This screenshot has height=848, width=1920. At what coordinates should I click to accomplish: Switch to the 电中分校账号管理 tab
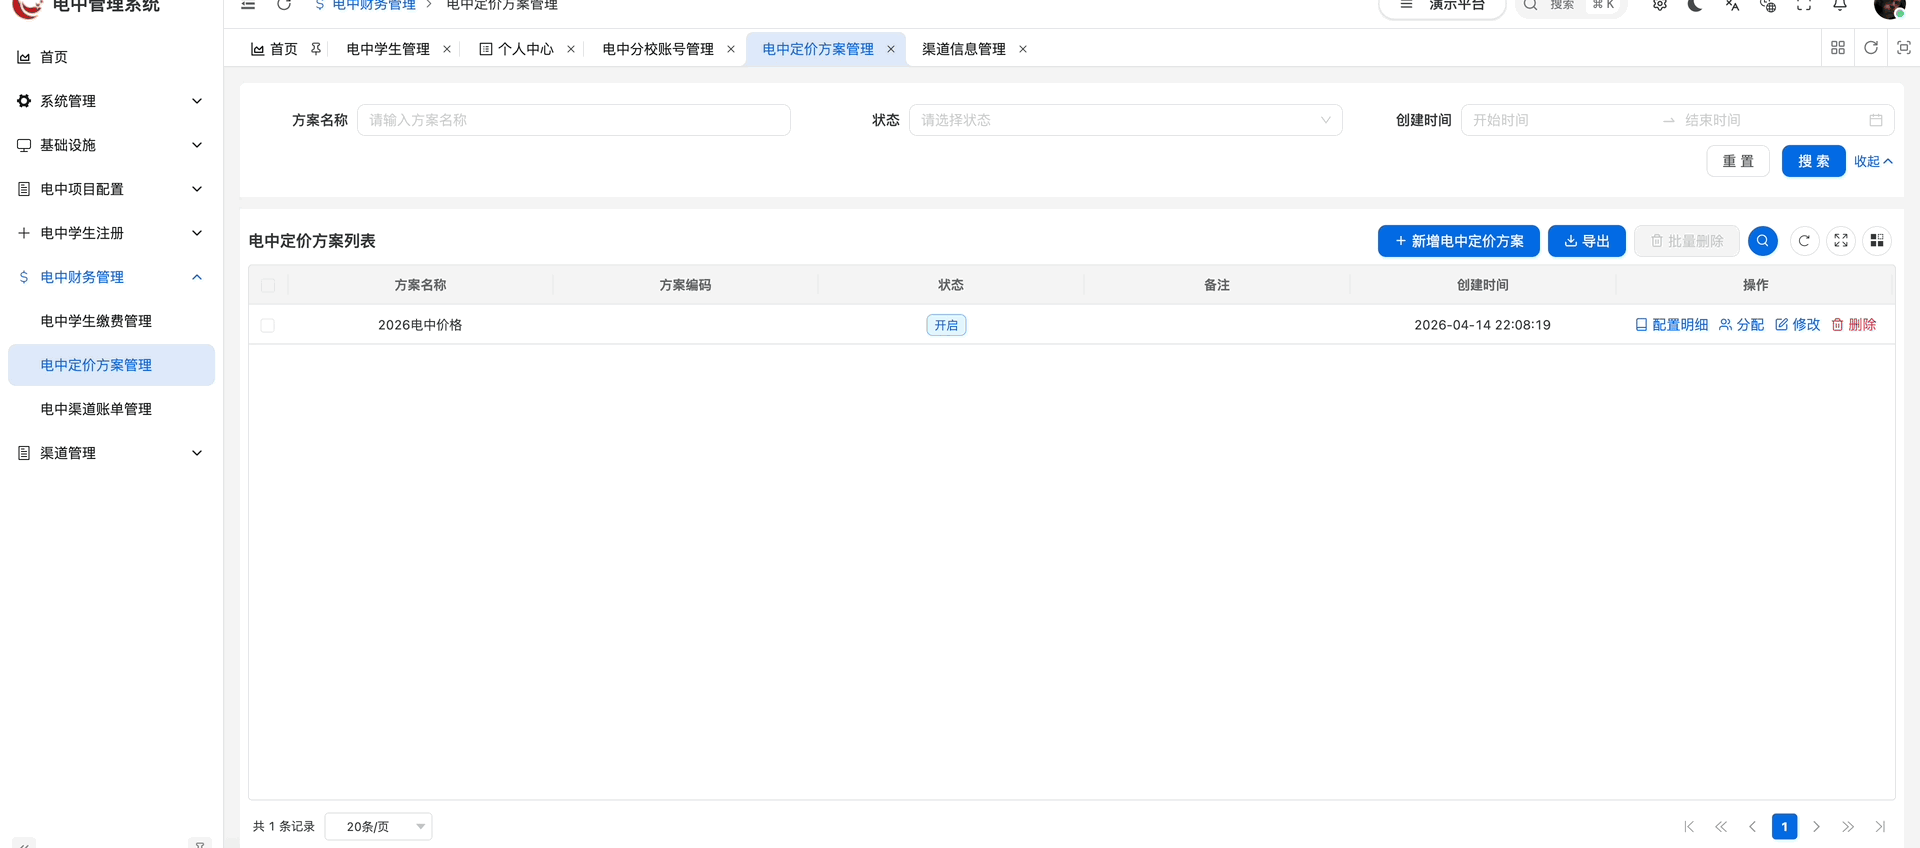click(658, 49)
